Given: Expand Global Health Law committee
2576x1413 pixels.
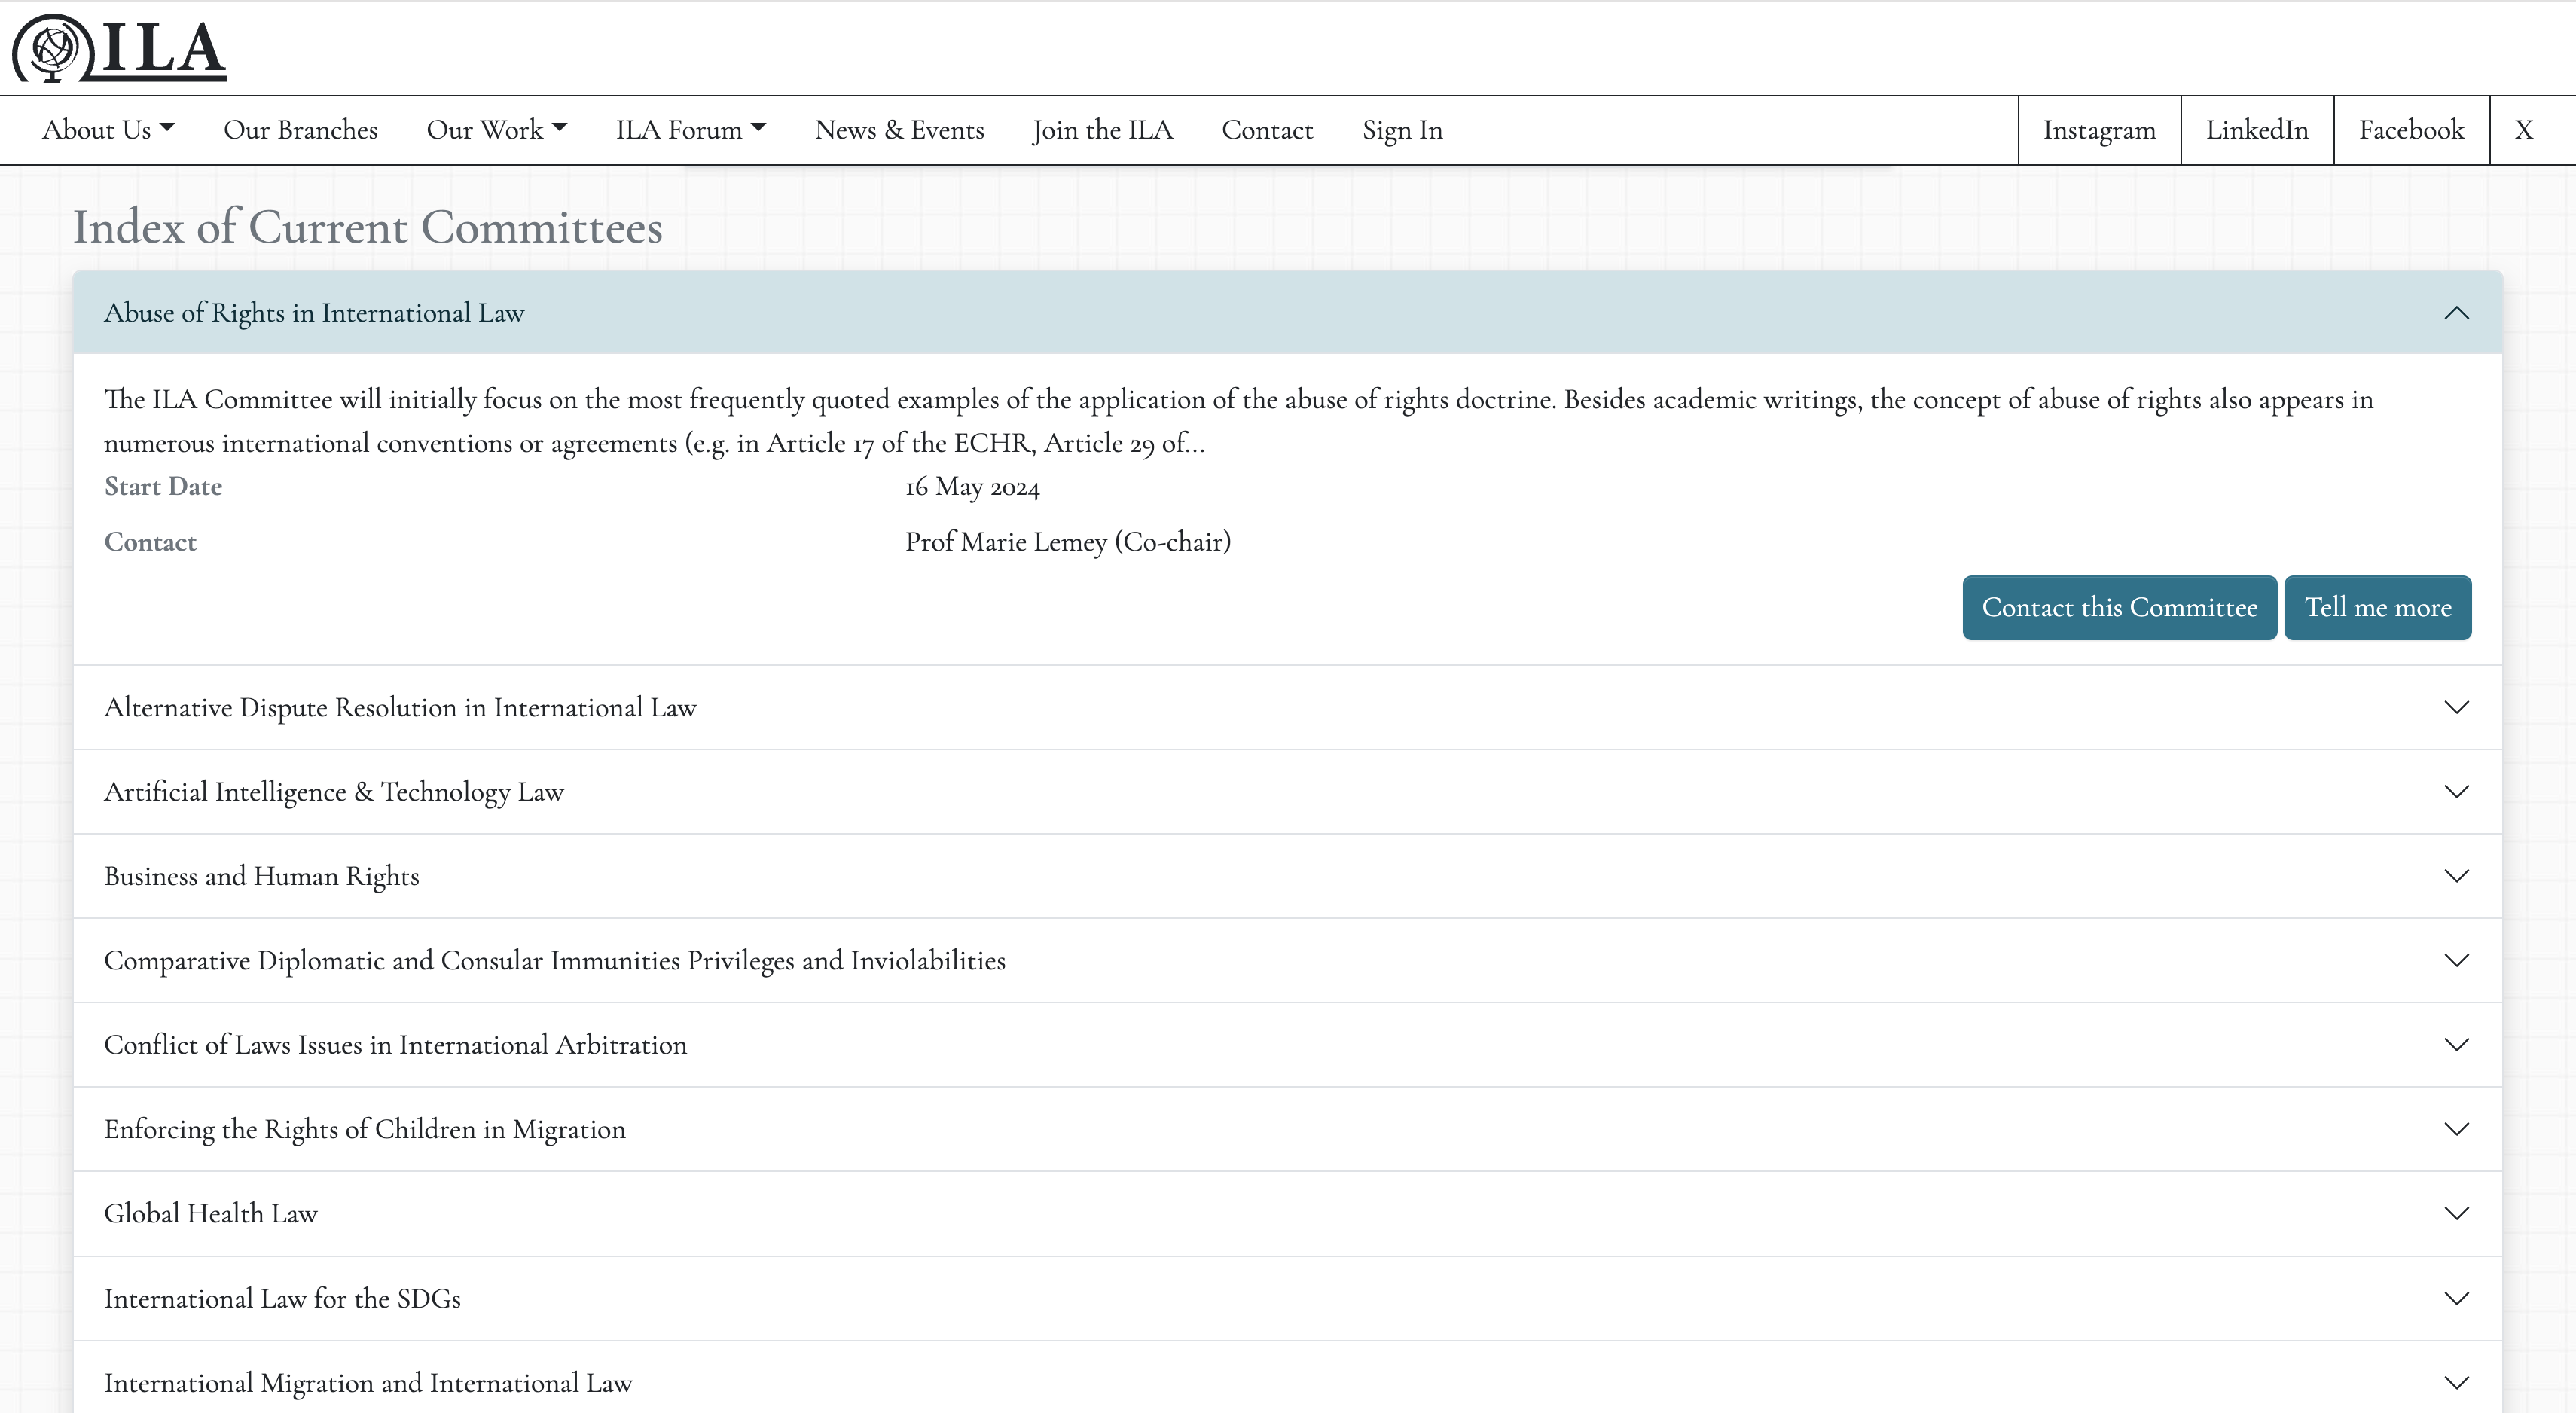Looking at the screenshot, I should tap(1287, 1213).
